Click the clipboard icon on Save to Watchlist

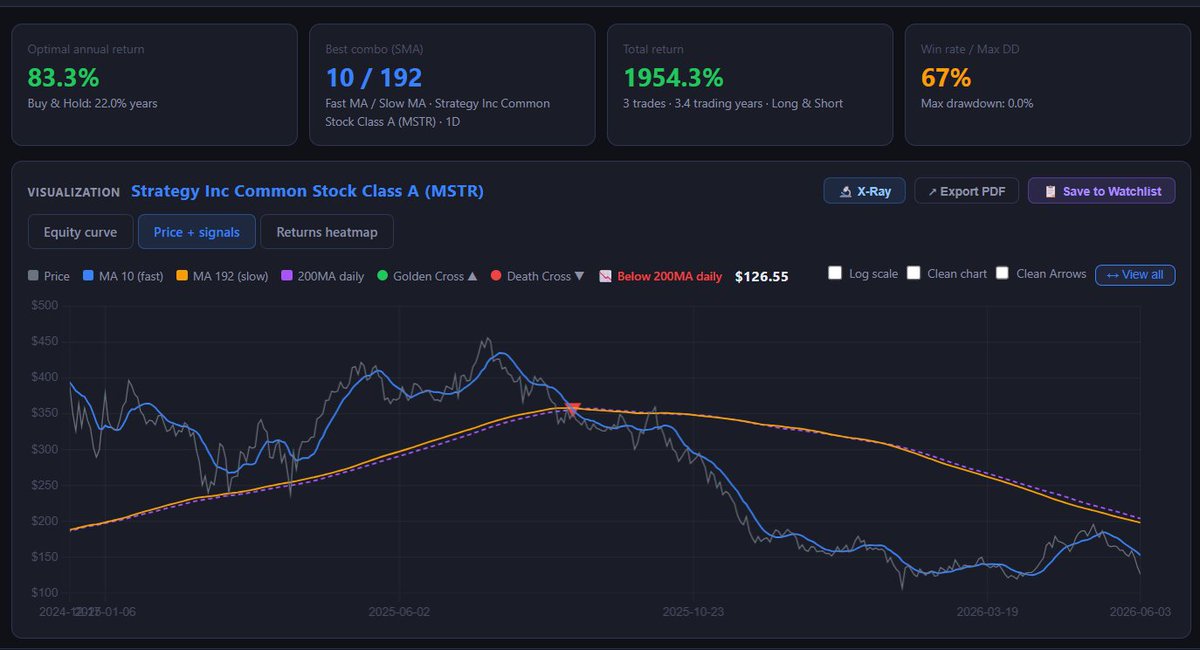click(1050, 191)
